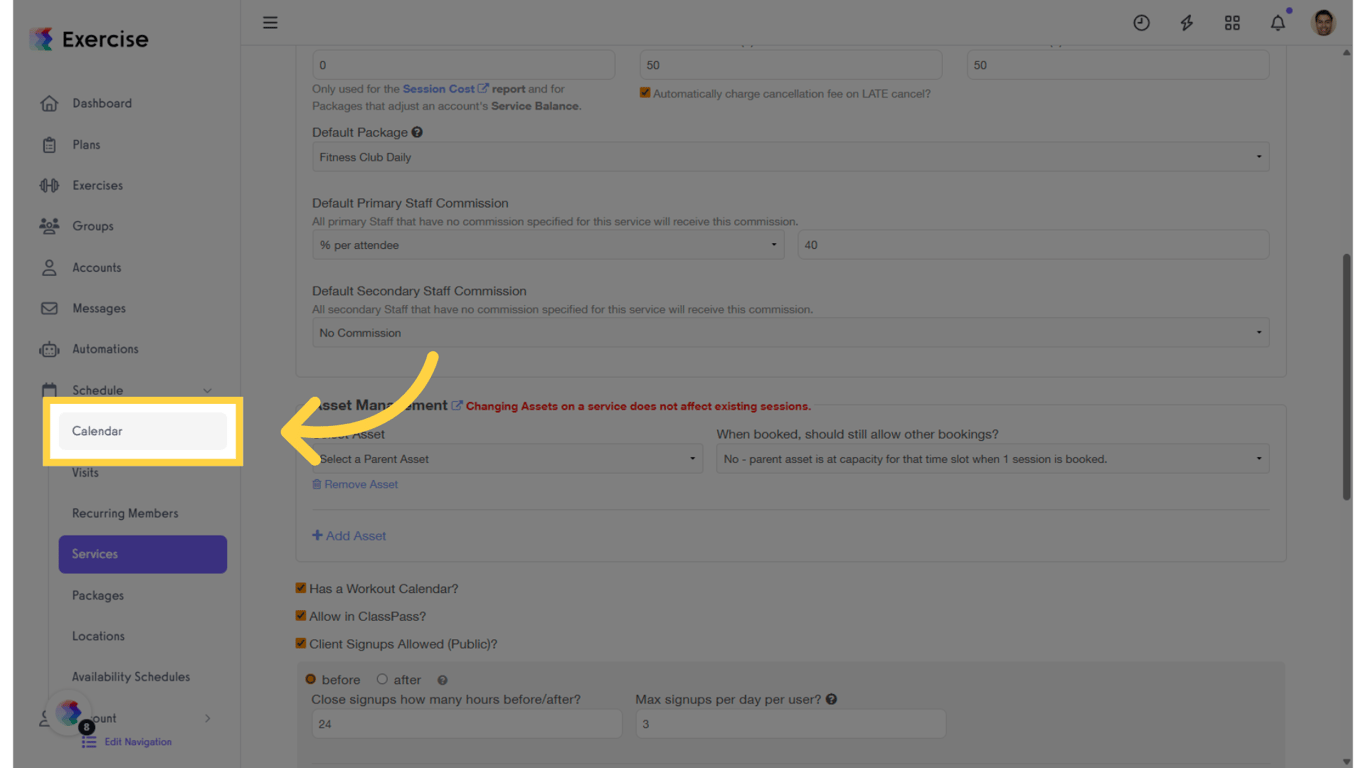This screenshot has height=768, width=1366.
Task: Open the clock history icon
Action: pyautogui.click(x=1141, y=23)
